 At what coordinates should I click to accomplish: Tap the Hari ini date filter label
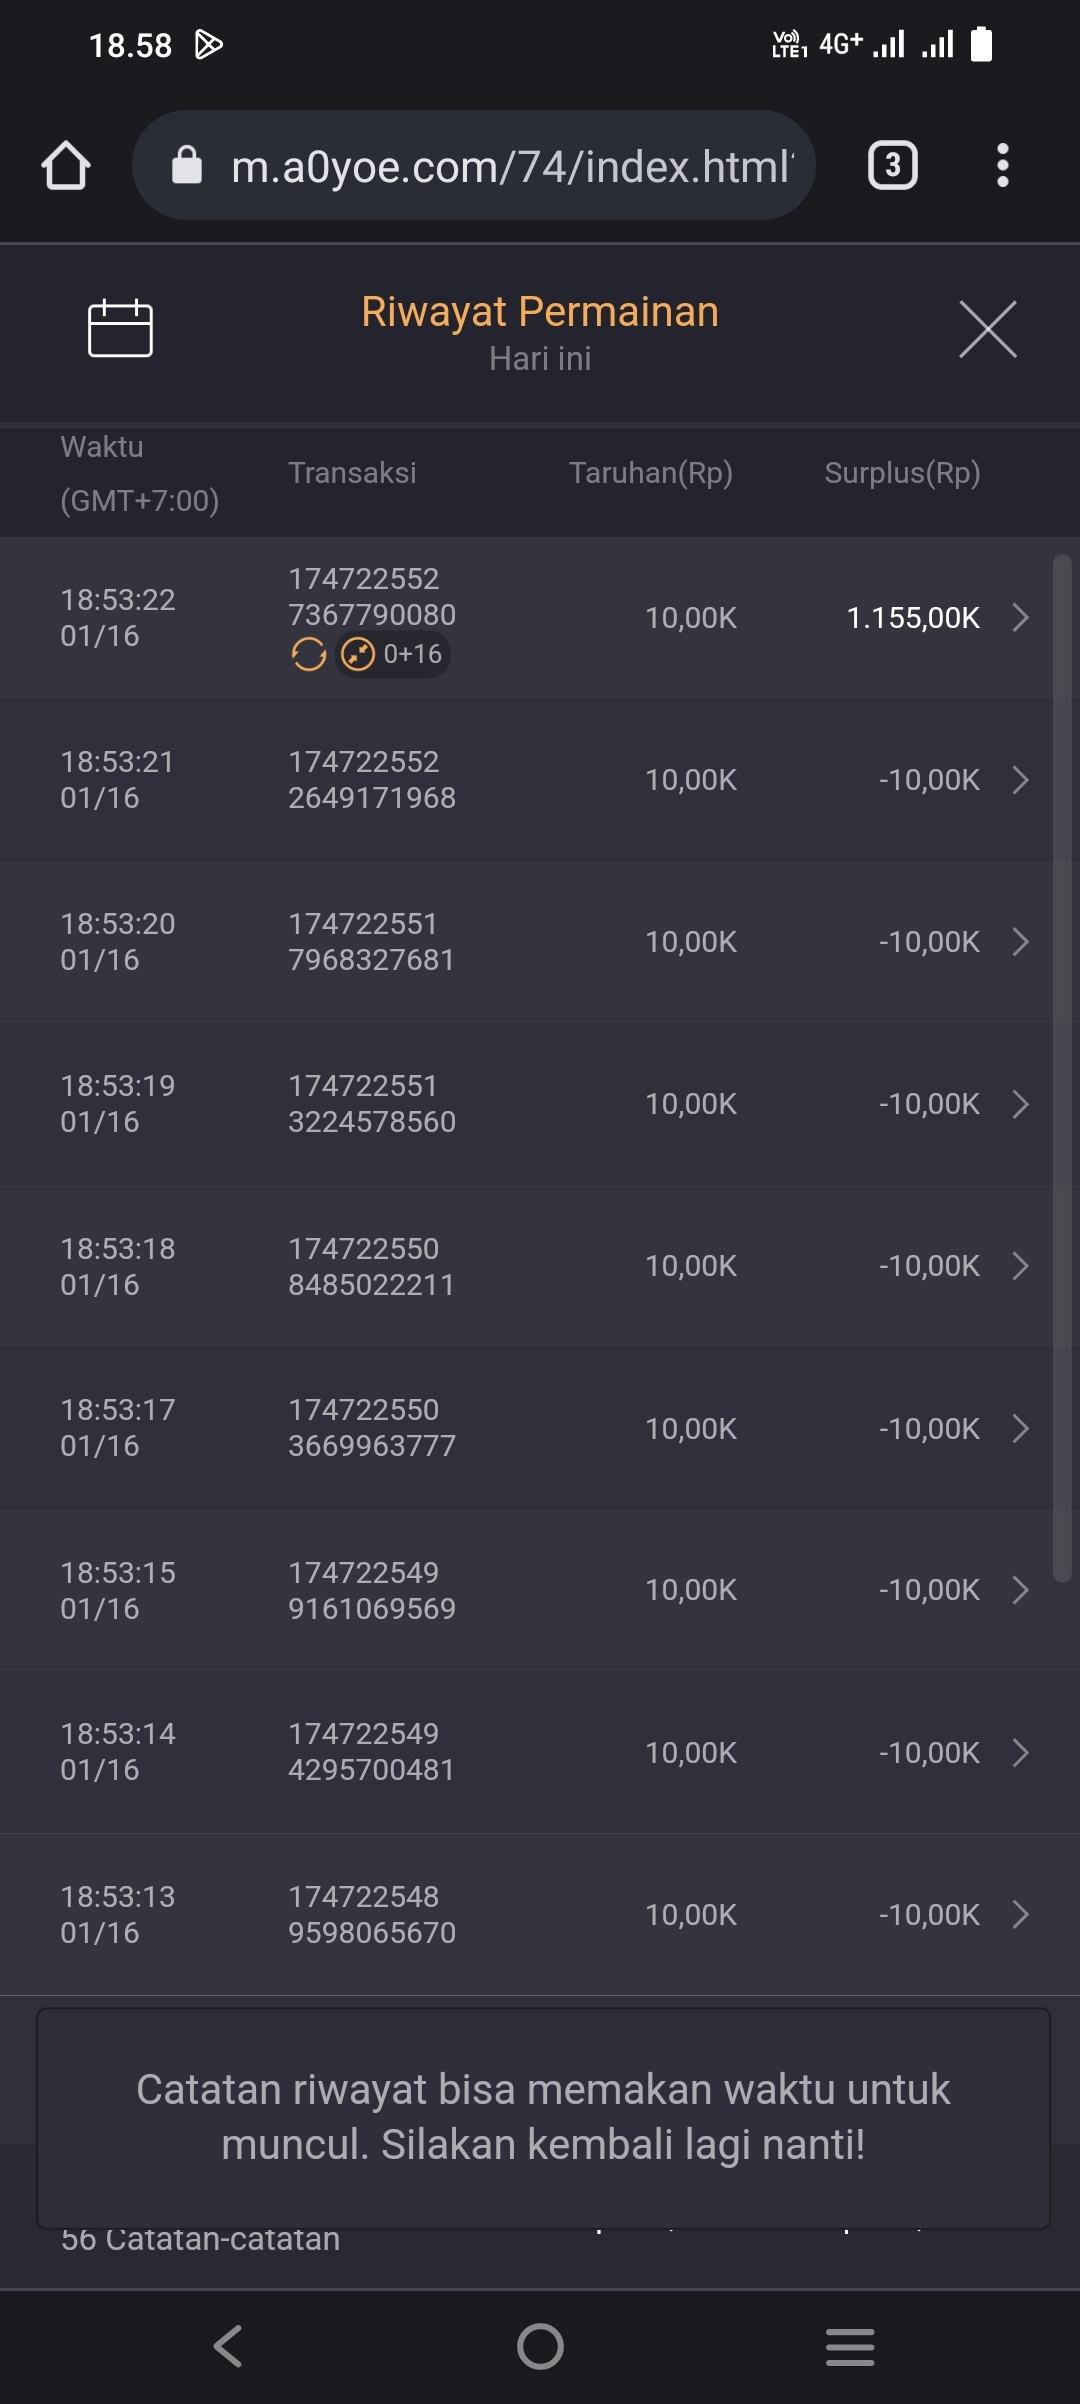(x=540, y=359)
